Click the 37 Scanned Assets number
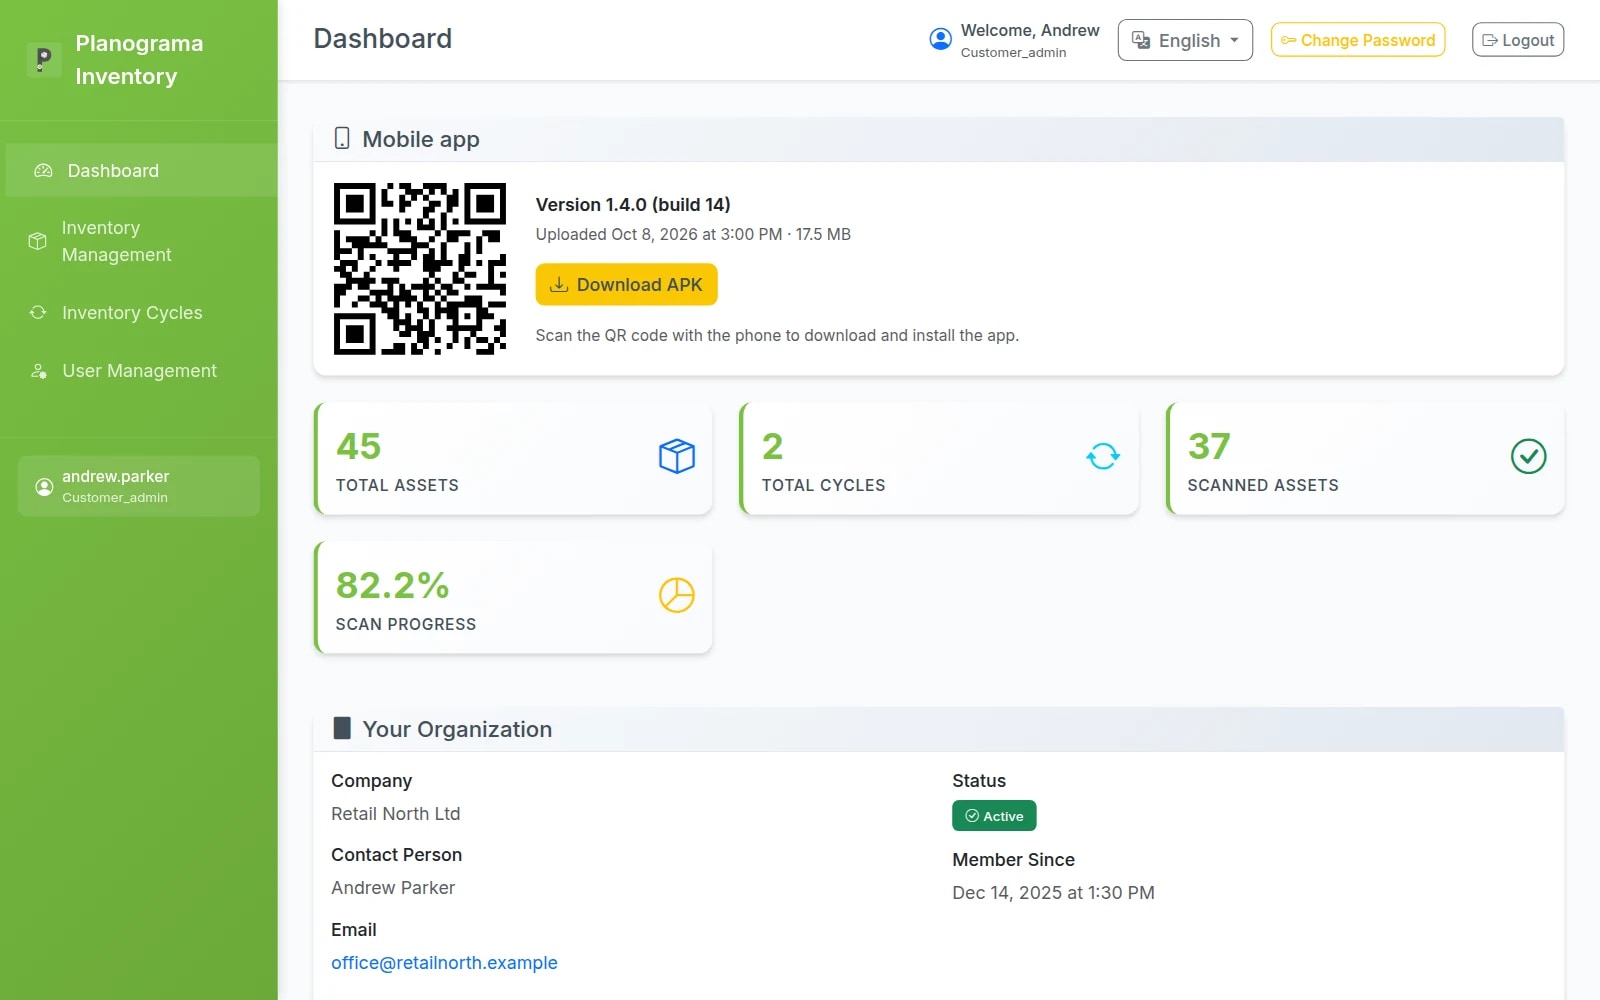Viewport: 1600px width, 1000px height. [x=1209, y=446]
